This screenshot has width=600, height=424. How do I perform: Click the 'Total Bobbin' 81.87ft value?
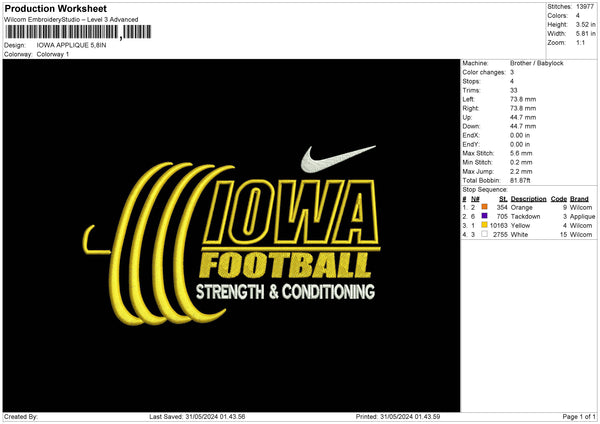click(520, 180)
